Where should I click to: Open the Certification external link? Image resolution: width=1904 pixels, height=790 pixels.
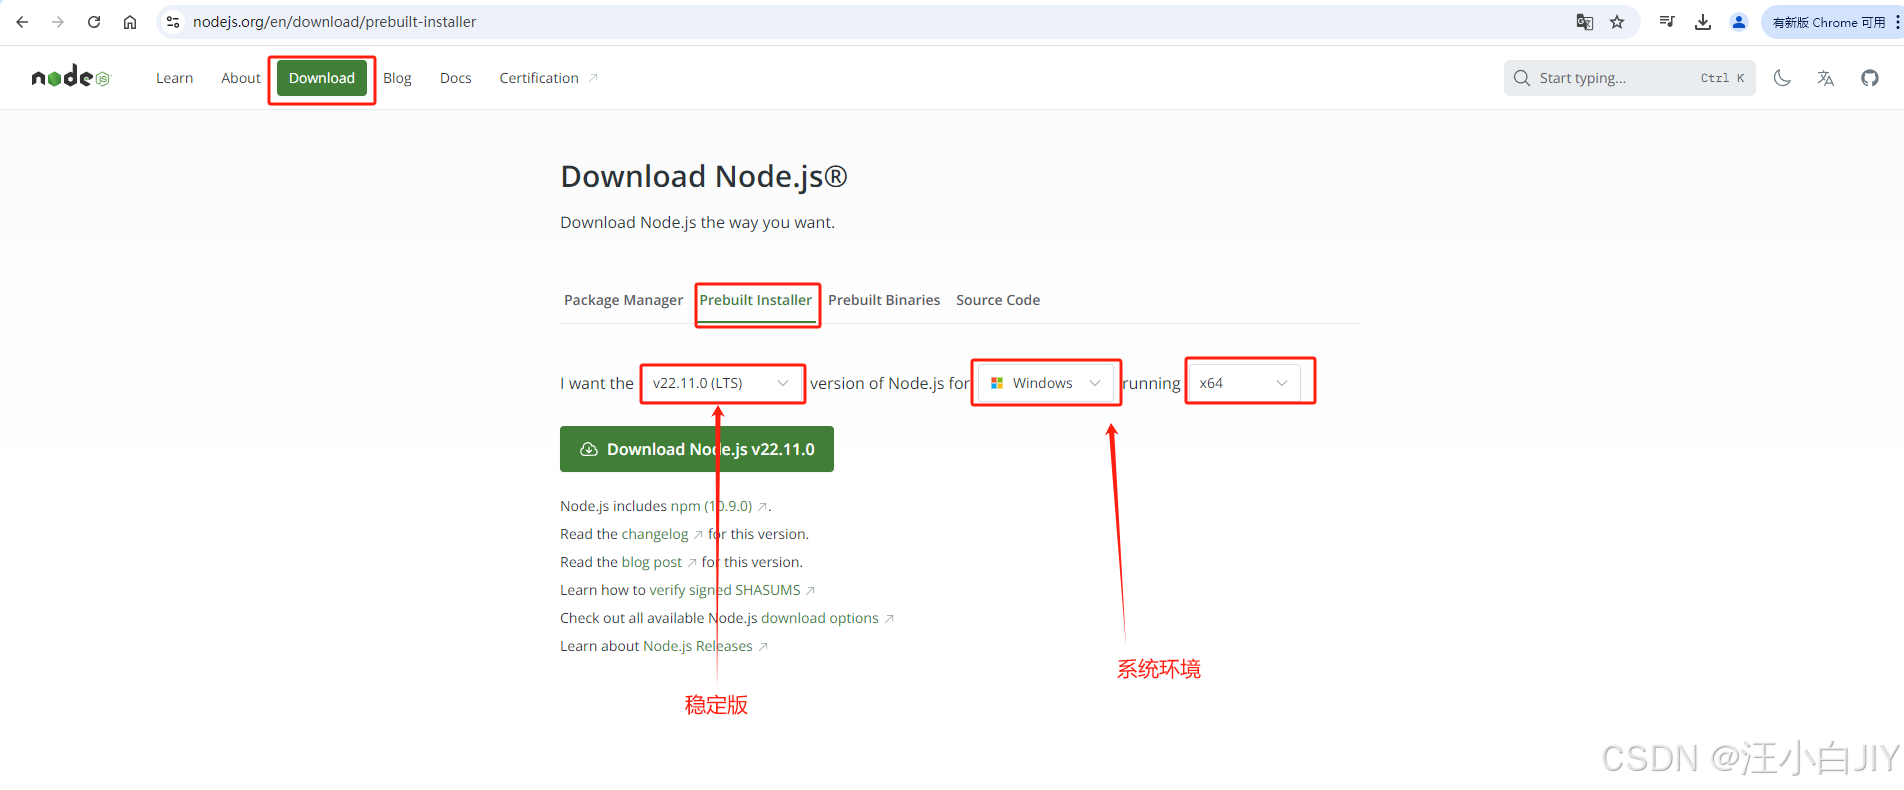tap(548, 78)
